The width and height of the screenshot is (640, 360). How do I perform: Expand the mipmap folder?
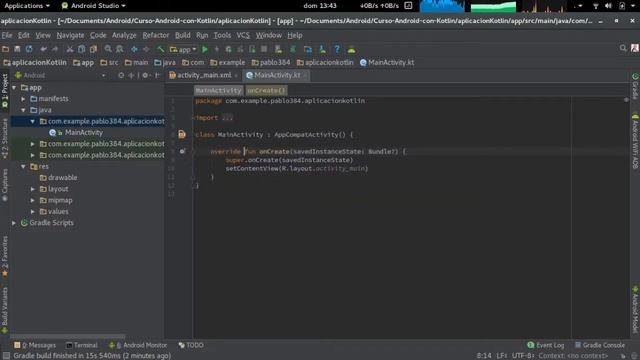(x=33, y=200)
